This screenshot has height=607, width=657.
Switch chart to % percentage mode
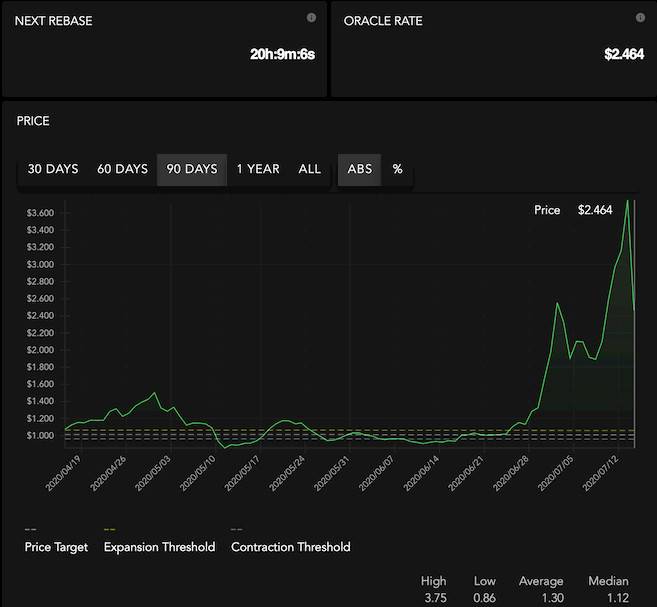397,169
